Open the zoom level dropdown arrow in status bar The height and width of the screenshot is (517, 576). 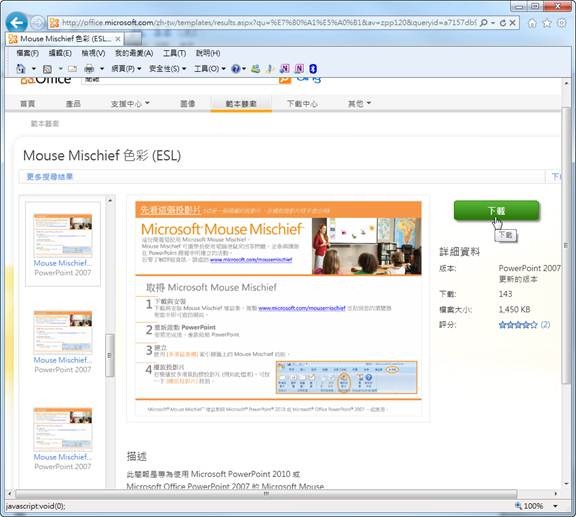coord(555,506)
